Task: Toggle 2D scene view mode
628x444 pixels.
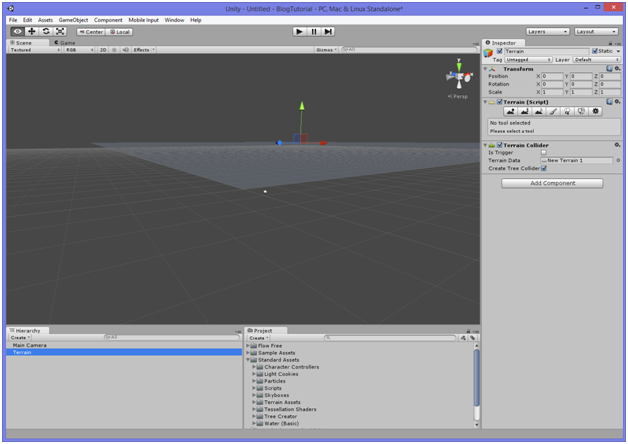Action: [x=103, y=50]
